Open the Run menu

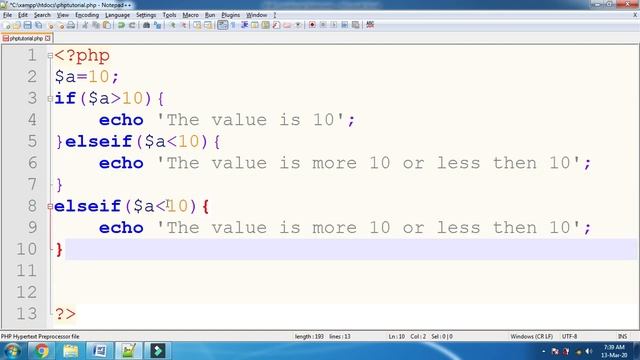(210, 15)
